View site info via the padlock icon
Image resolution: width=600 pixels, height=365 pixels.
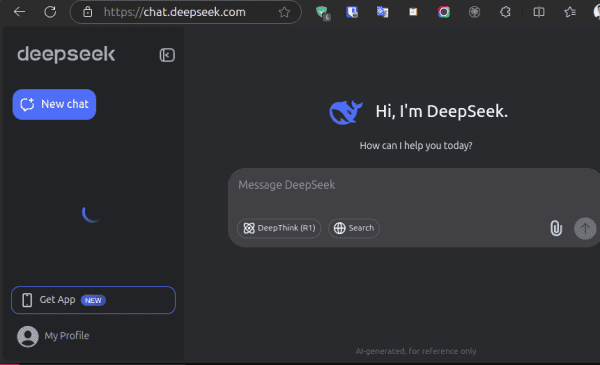coord(88,12)
